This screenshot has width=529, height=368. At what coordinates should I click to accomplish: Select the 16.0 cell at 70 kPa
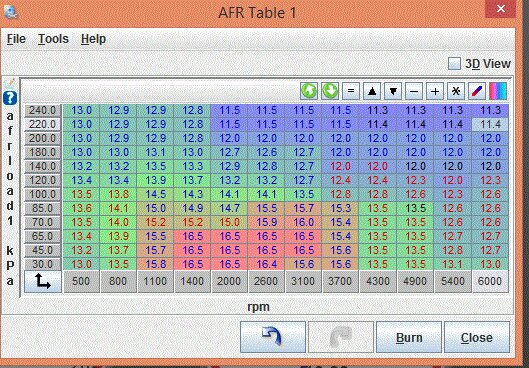[303, 222]
